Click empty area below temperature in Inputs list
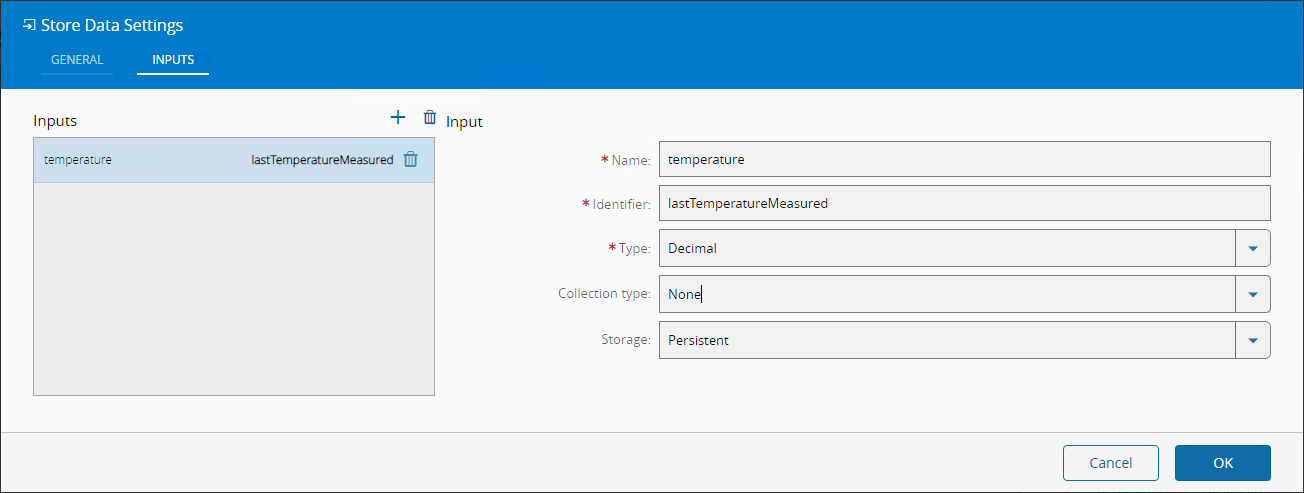This screenshot has height=493, width=1304. click(x=233, y=290)
